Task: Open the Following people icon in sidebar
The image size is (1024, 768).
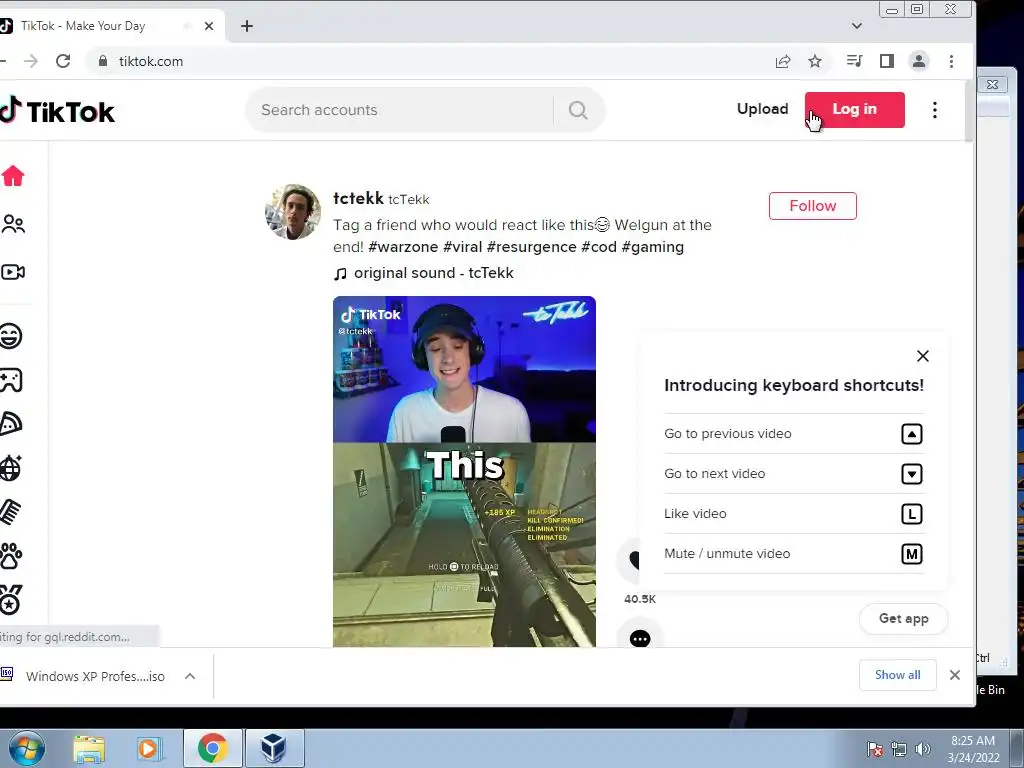Action: point(12,224)
